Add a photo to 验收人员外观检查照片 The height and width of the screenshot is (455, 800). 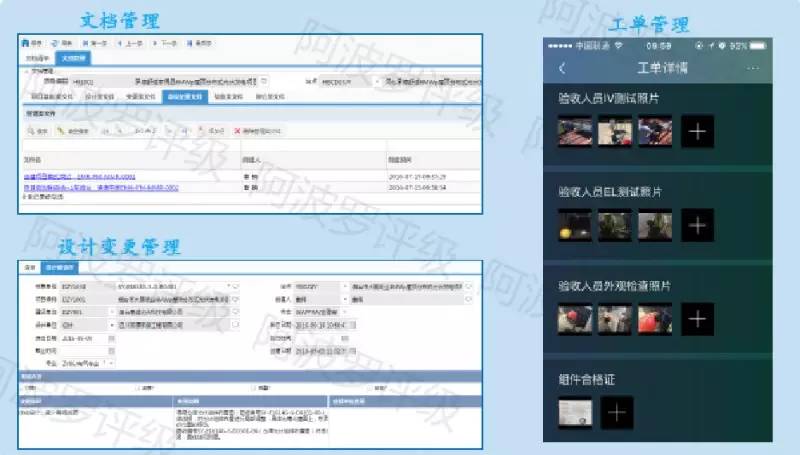(698, 320)
